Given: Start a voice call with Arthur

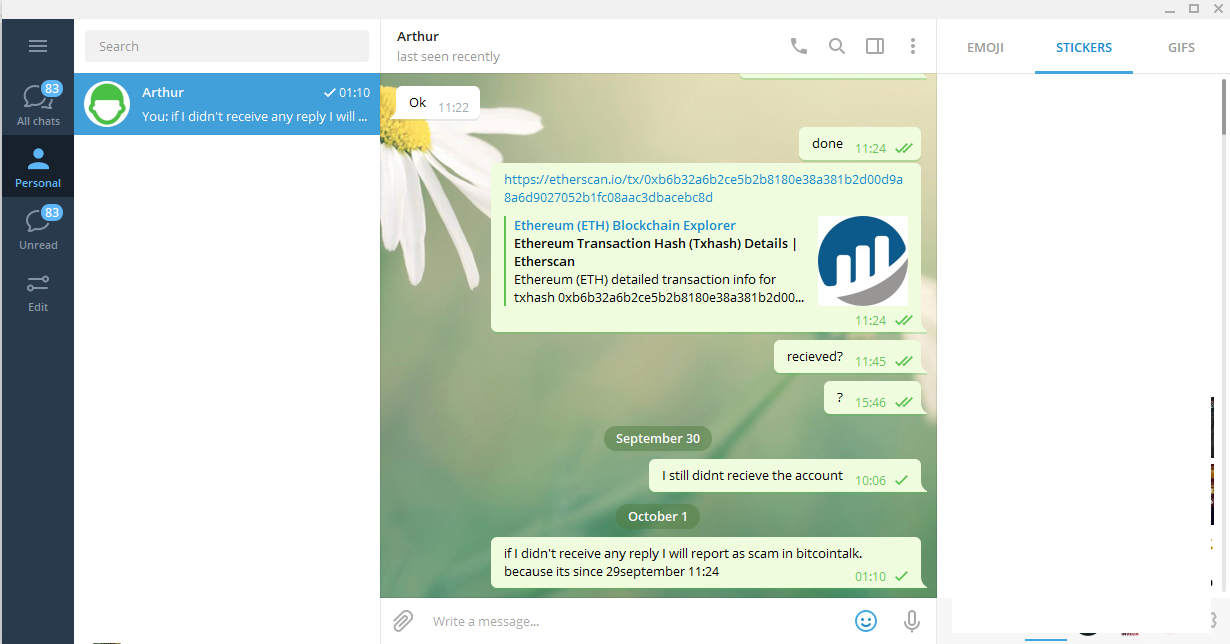Looking at the screenshot, I should click(x=798, y=46).
